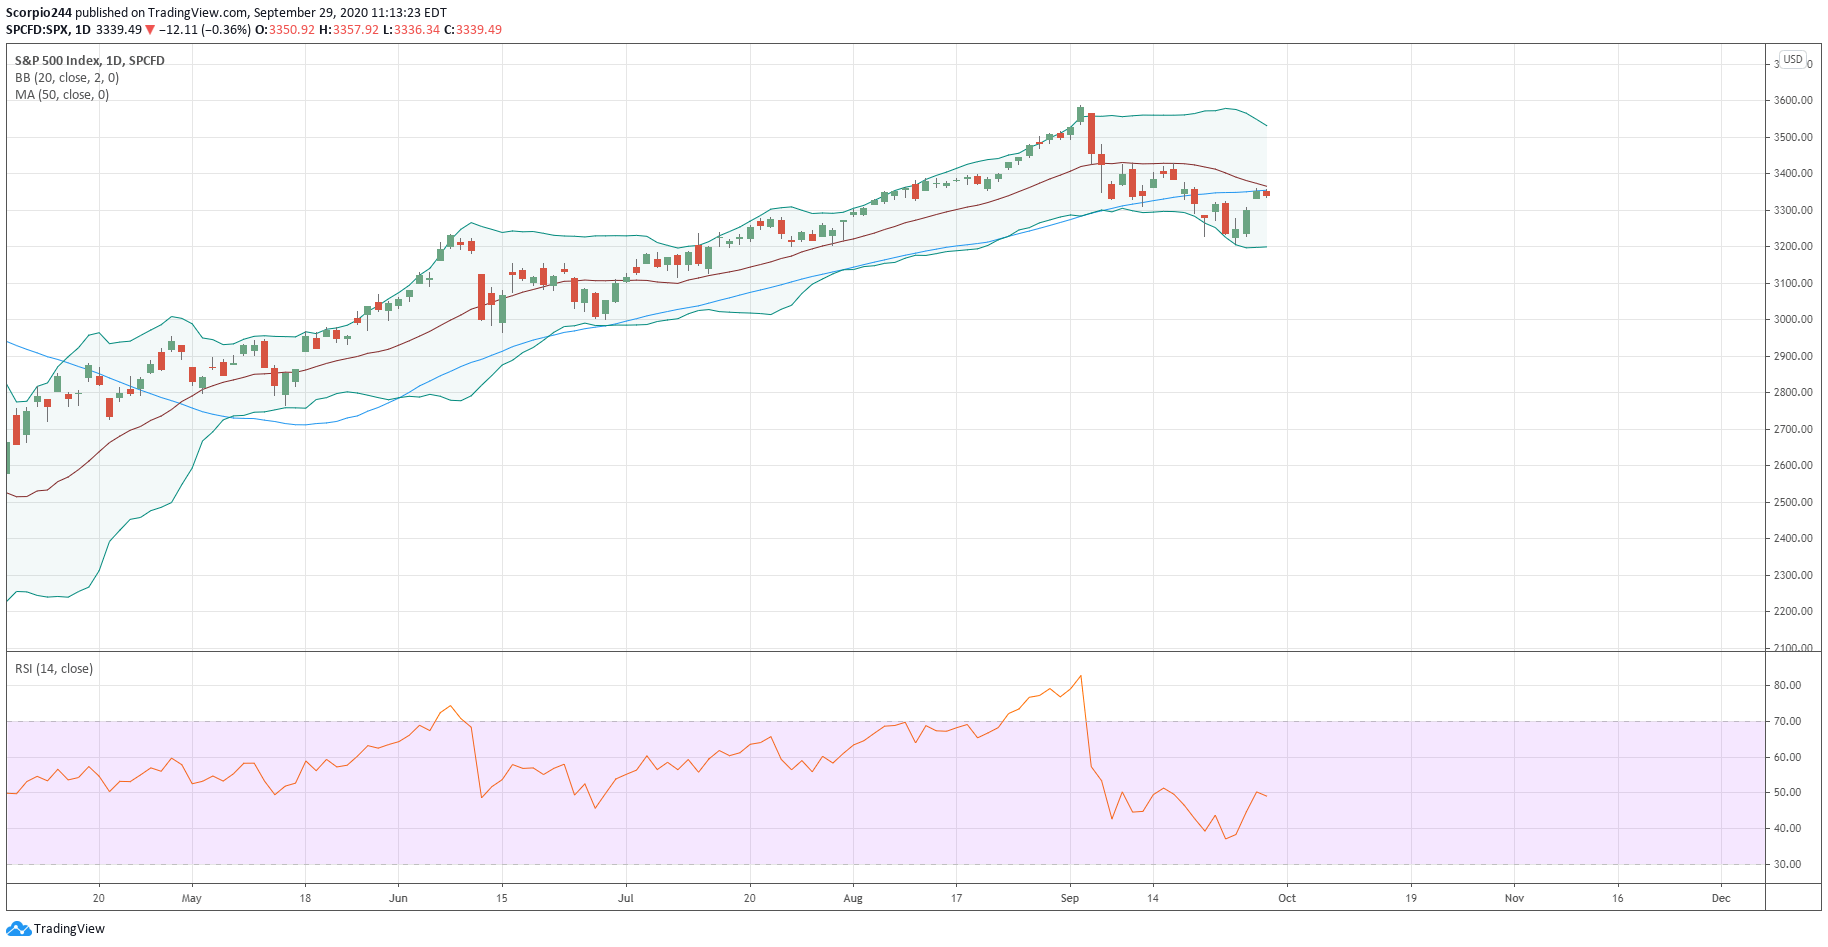The height and width of the screenshot is (947, 1828).
Task: Click the 3400.00 price axis label
Action: pos(1793,174)
